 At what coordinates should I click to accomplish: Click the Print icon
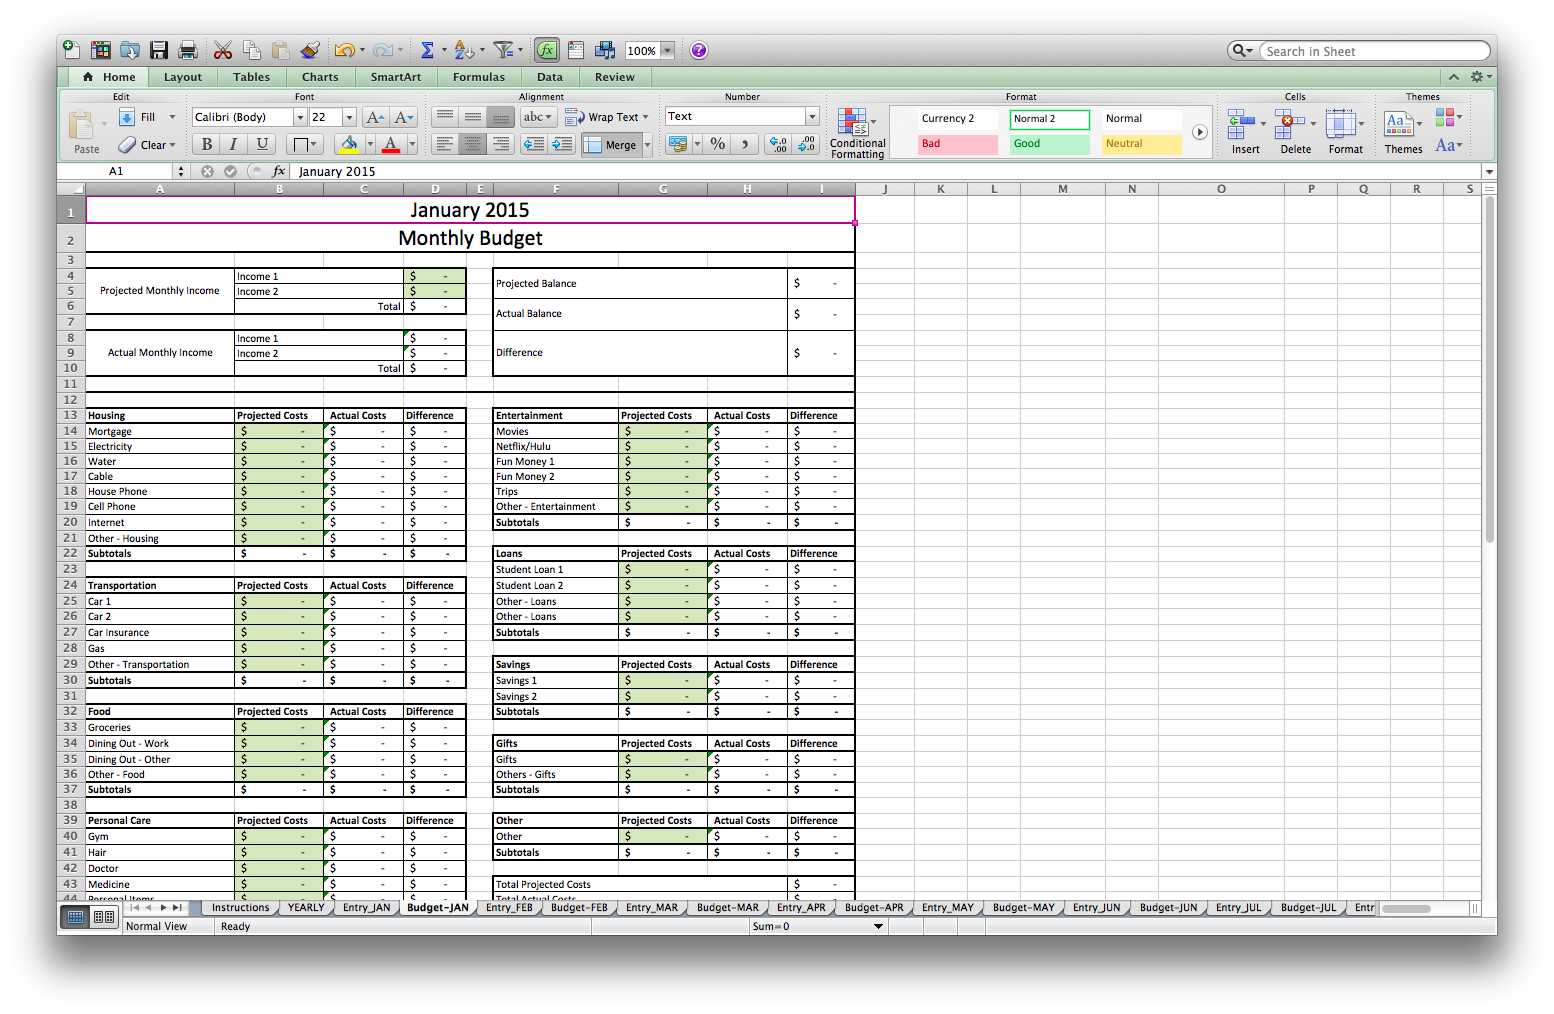pyautogui.click(x=187, y=50)
